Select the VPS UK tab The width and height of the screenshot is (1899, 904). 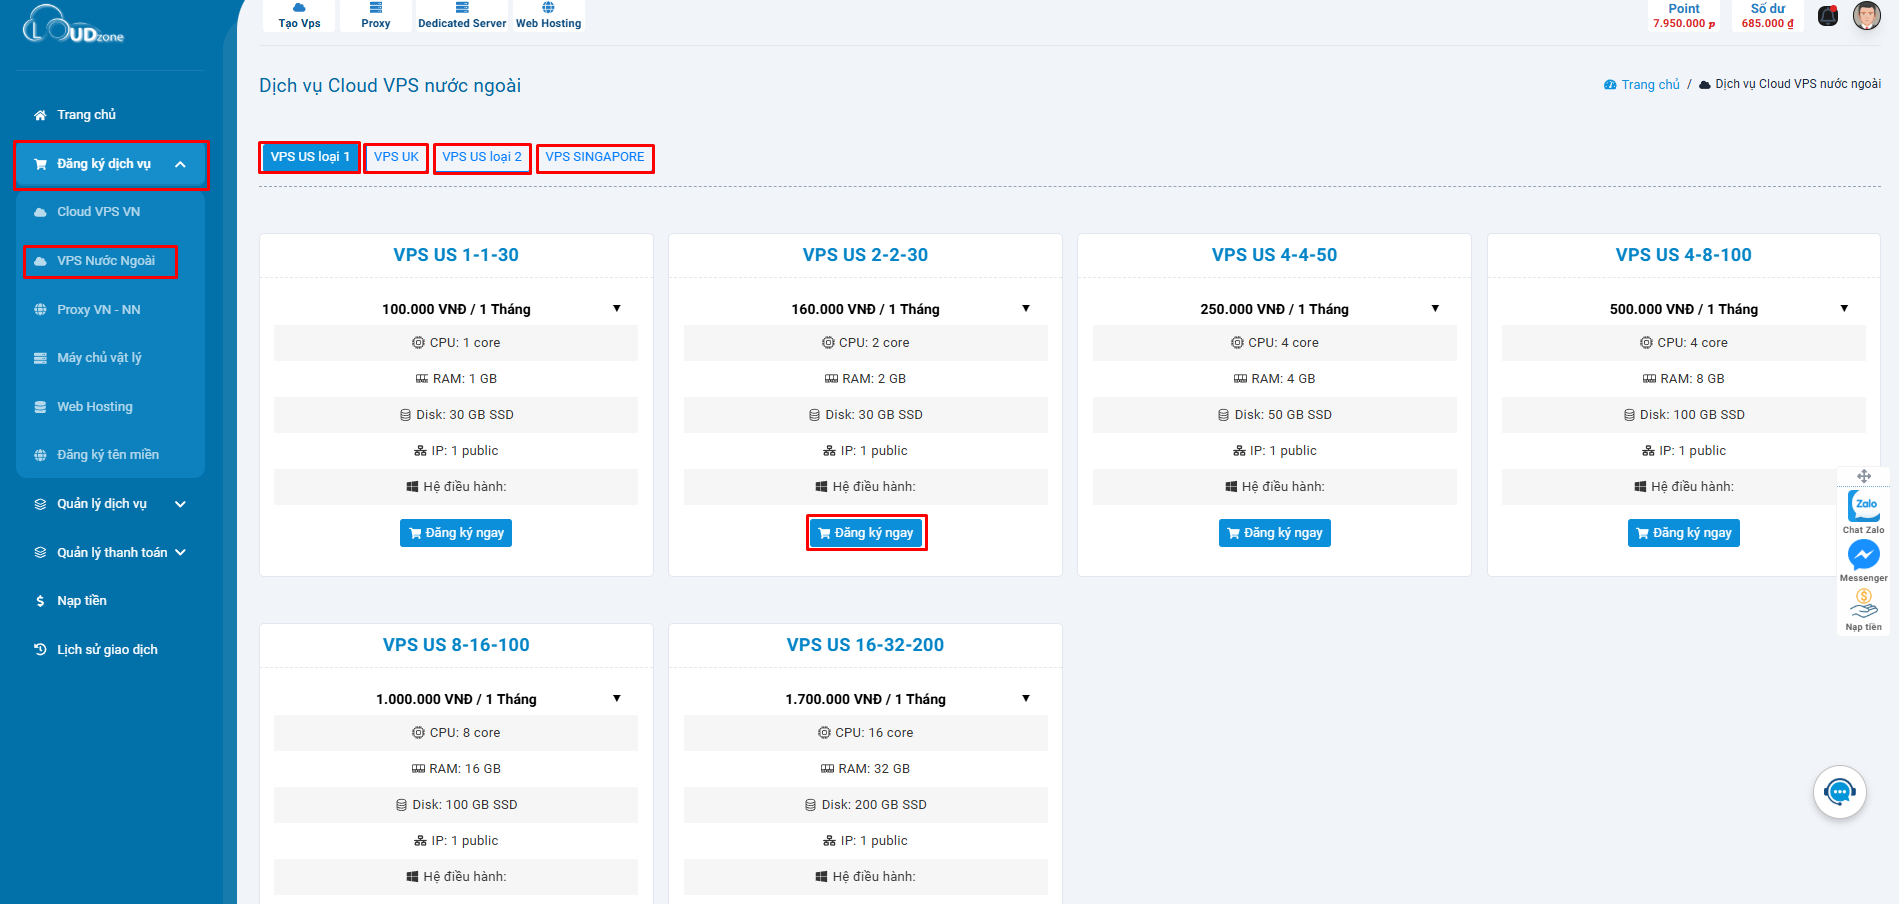(396, 158)
